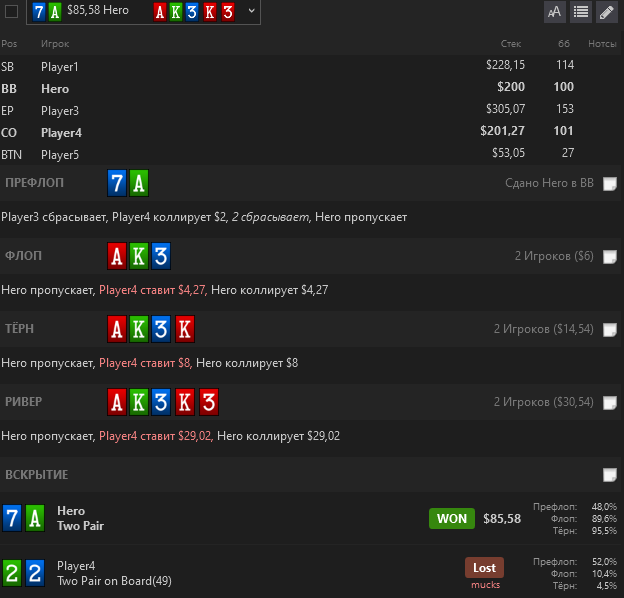This screenshot has height=598, width=624.
Task: Click the pencil edit icon
Action: 606,12
